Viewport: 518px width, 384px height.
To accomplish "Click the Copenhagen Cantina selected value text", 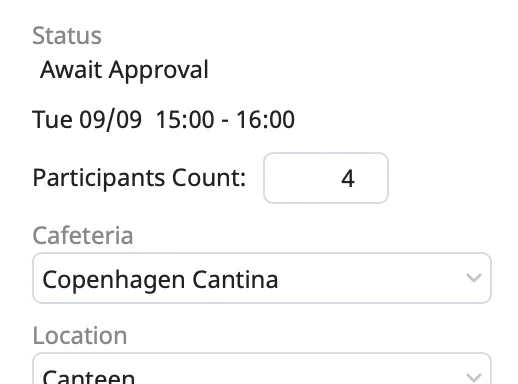I will [x=160, y=280].
